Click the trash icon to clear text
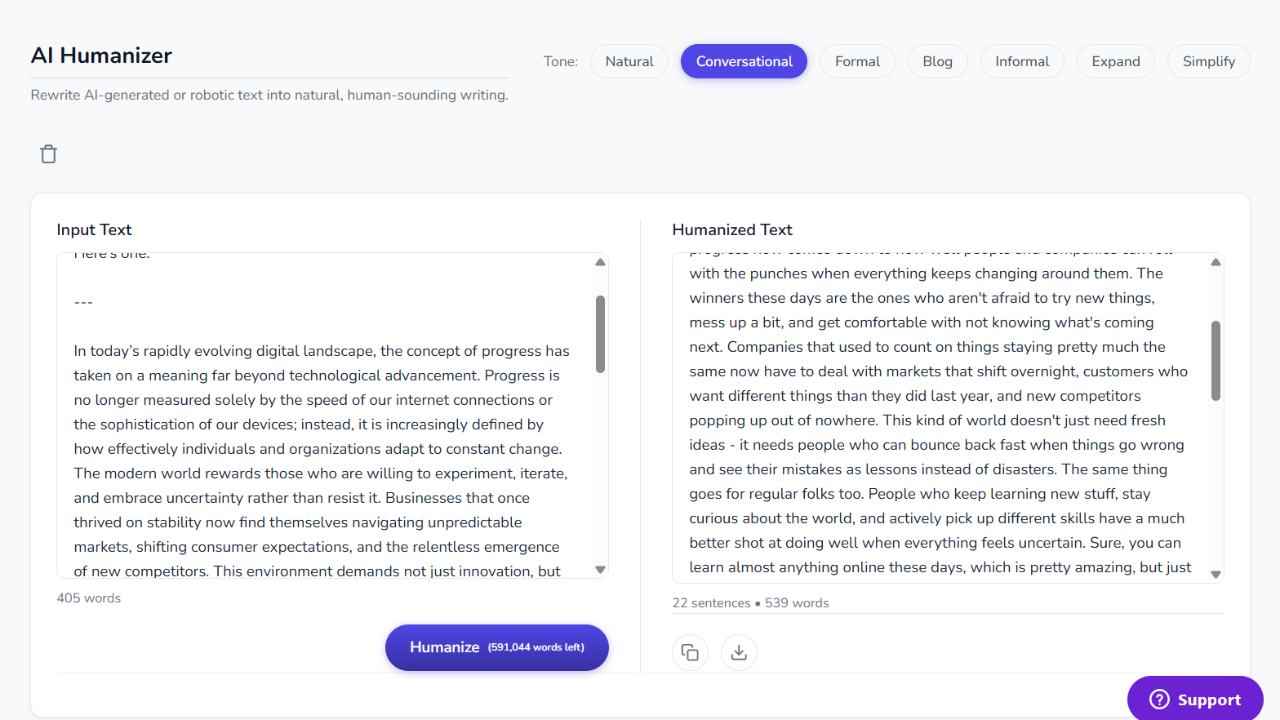 pyautogui.click(x=48, y=154)
